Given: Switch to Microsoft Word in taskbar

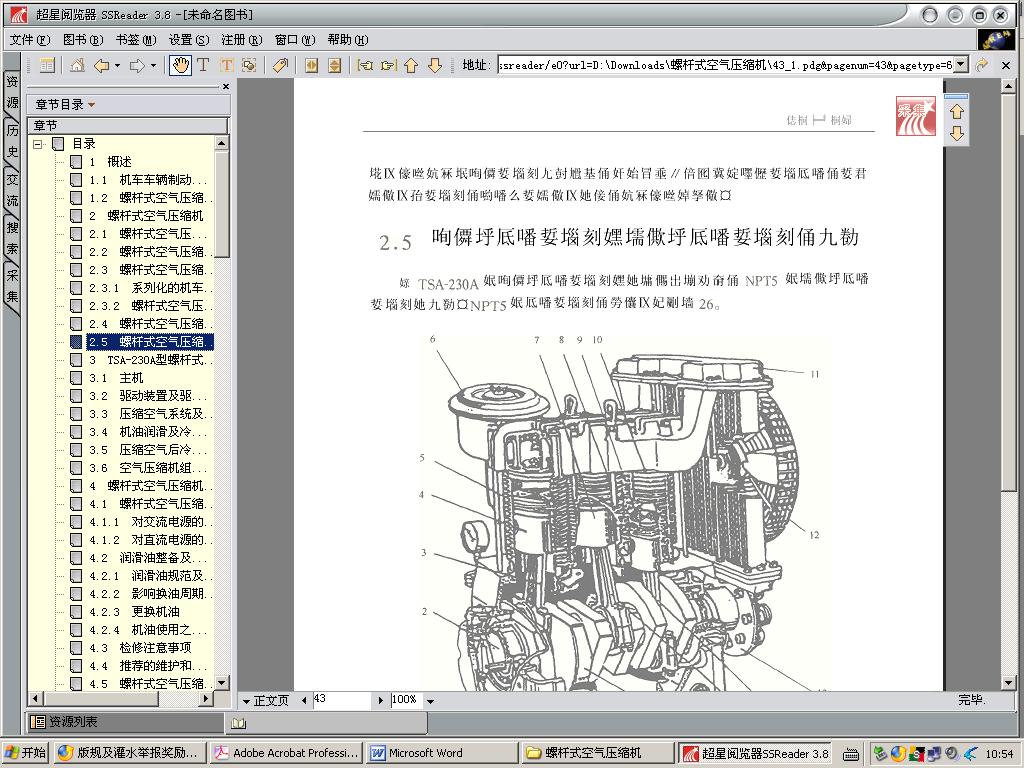Looking at the screenshot, I should coord(441,753).
